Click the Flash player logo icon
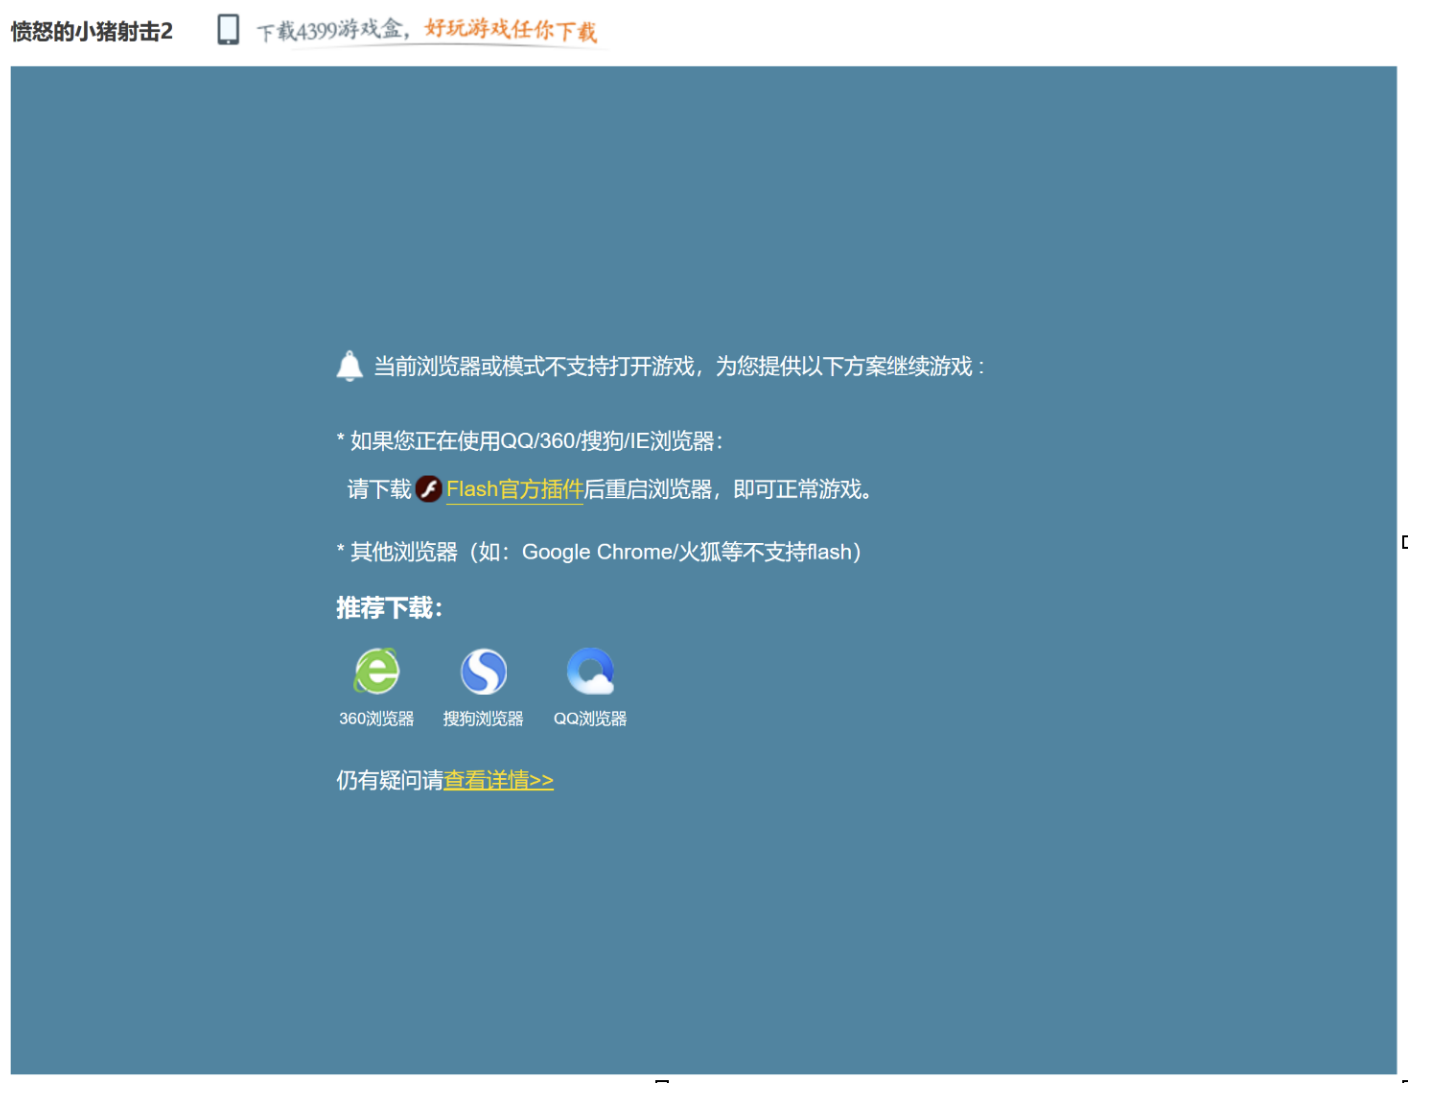The image size is (1432, 1097). point(429,489)
